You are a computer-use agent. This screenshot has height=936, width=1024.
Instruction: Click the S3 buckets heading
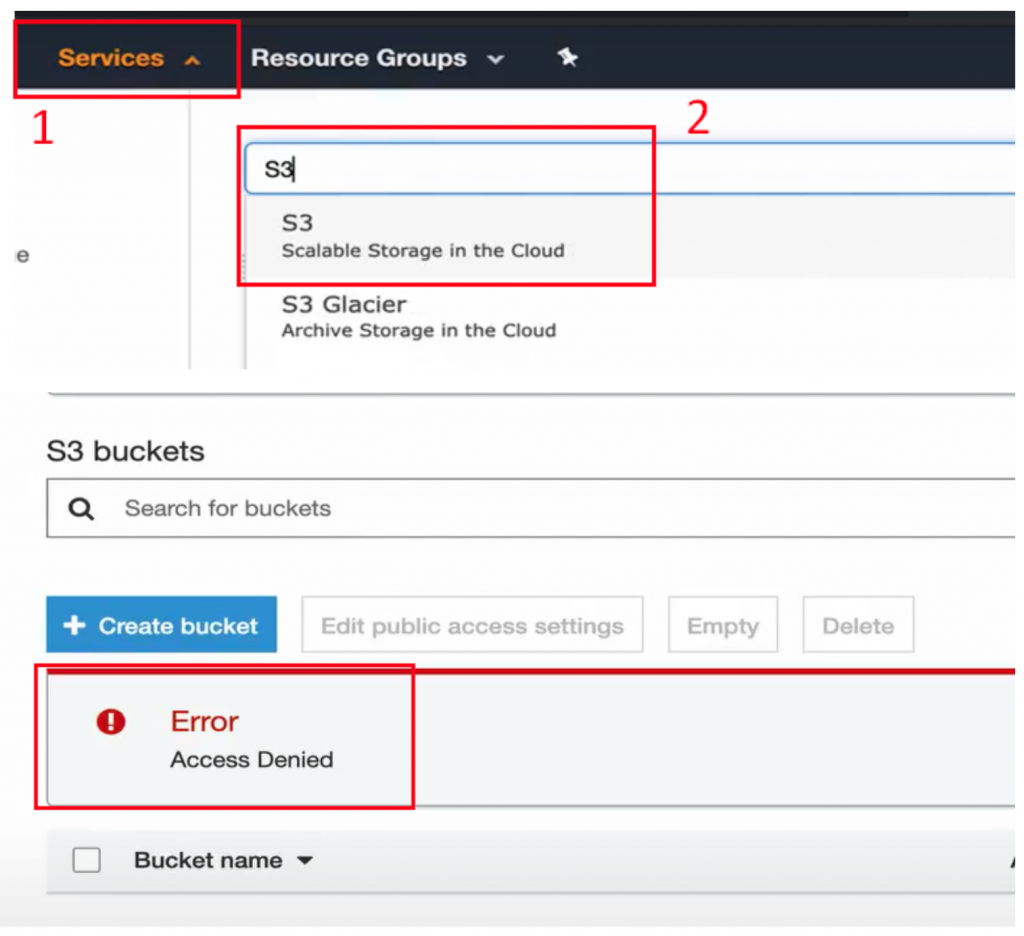125,451
